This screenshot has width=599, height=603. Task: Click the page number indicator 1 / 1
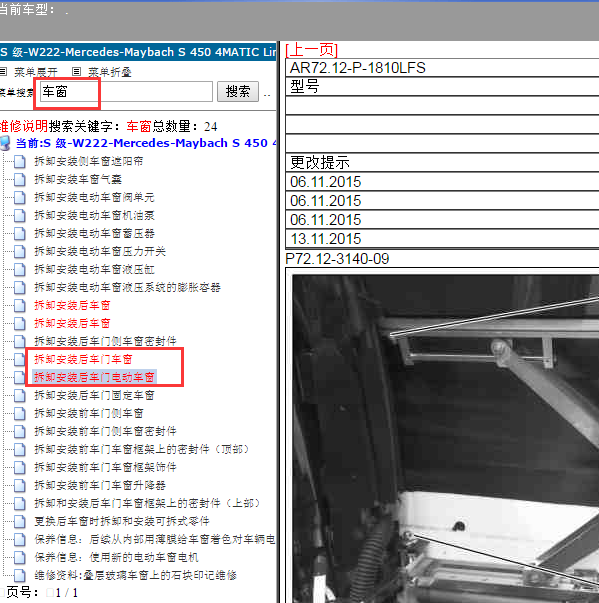click(67, 593)
